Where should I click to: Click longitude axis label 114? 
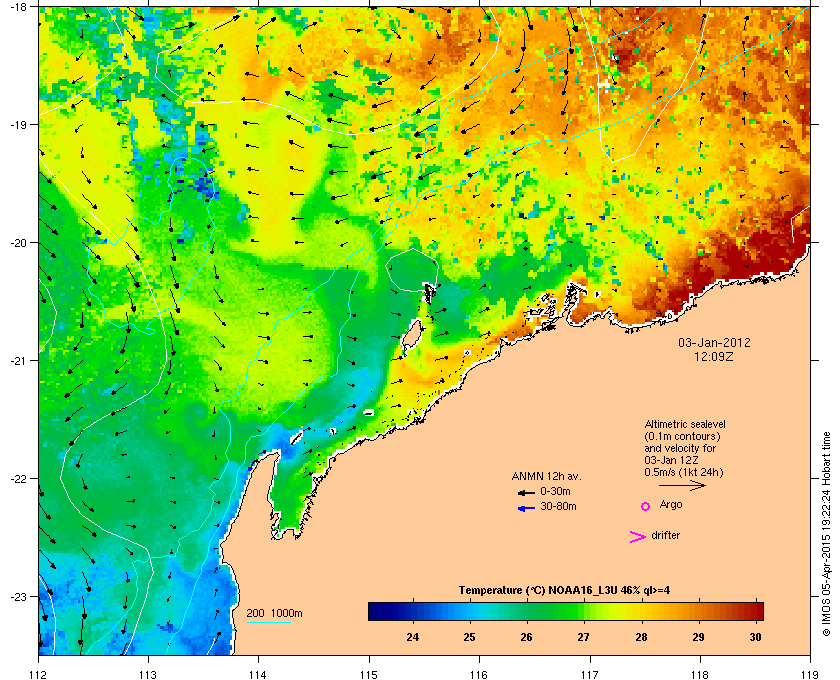click(x=258, y=675)
